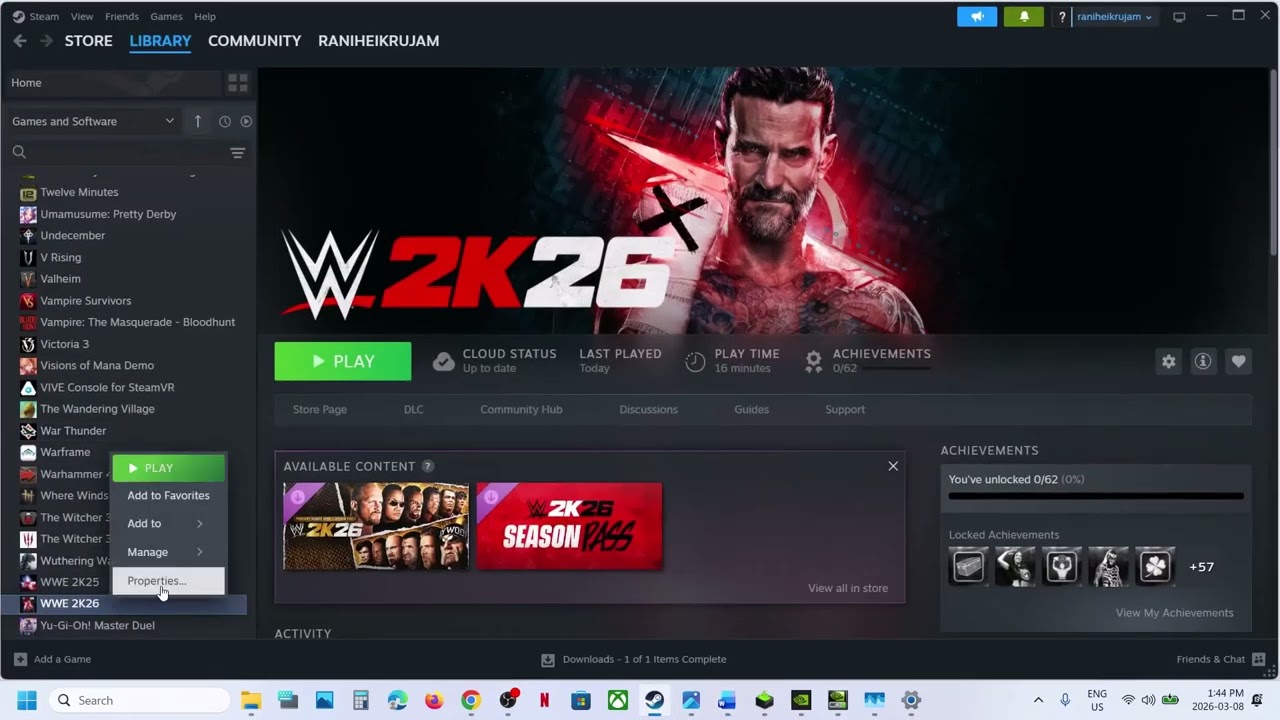The image size is (1280, 720).
Task: Switch library to grid collections view
Action: 238,83
